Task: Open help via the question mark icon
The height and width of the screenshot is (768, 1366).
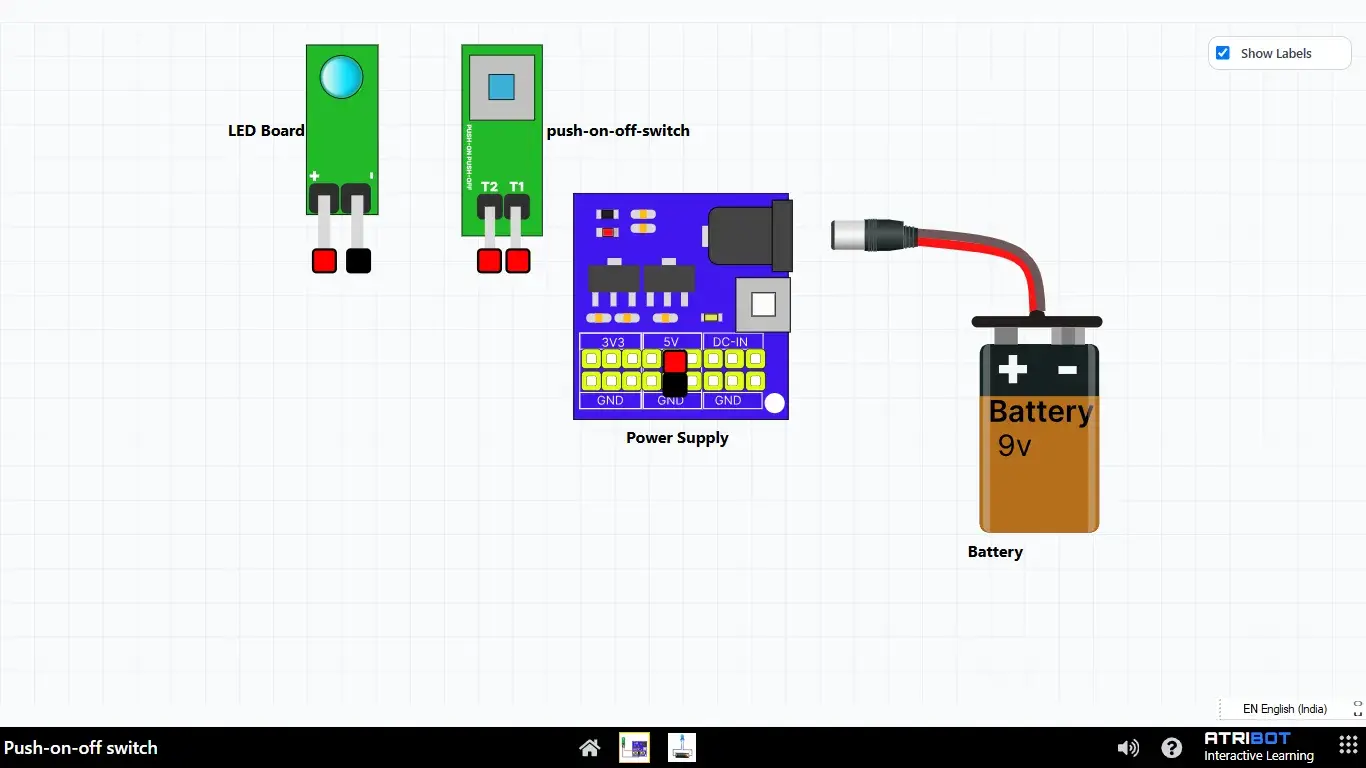Action: click(x=1172, y=747)
